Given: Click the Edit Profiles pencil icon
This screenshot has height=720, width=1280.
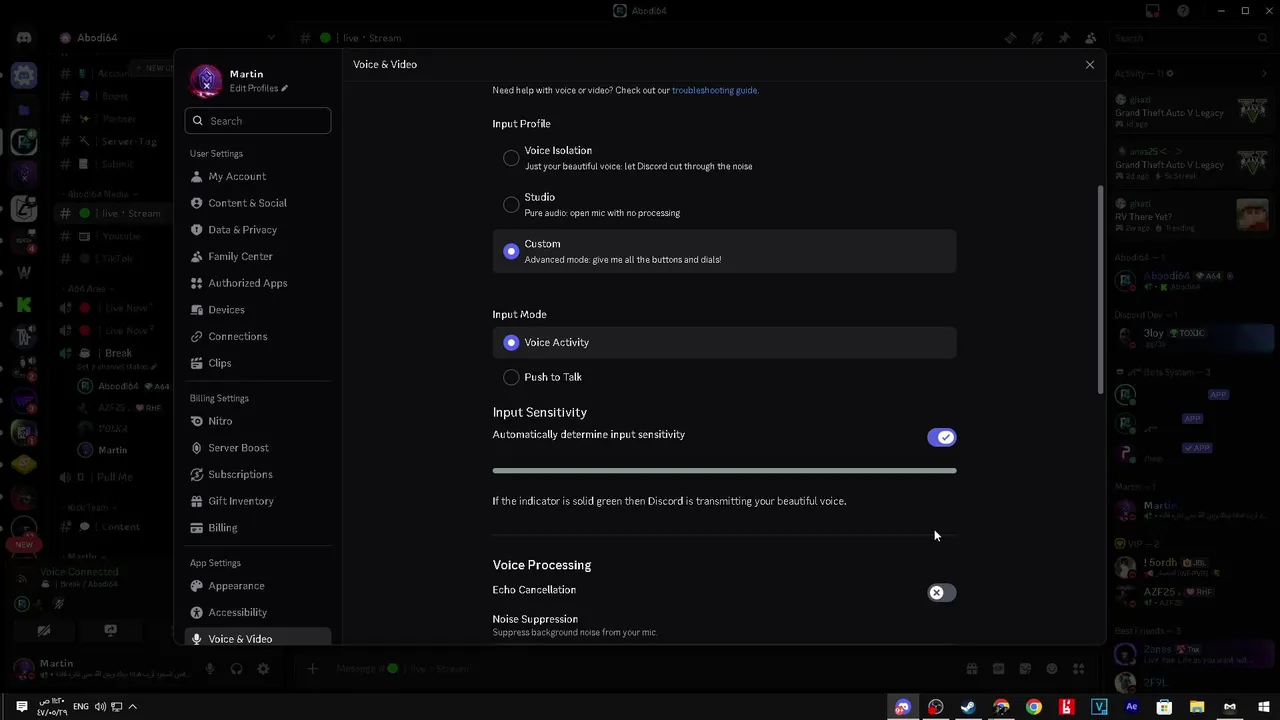Looking at the screenshot, I should [x=284, y=88].
